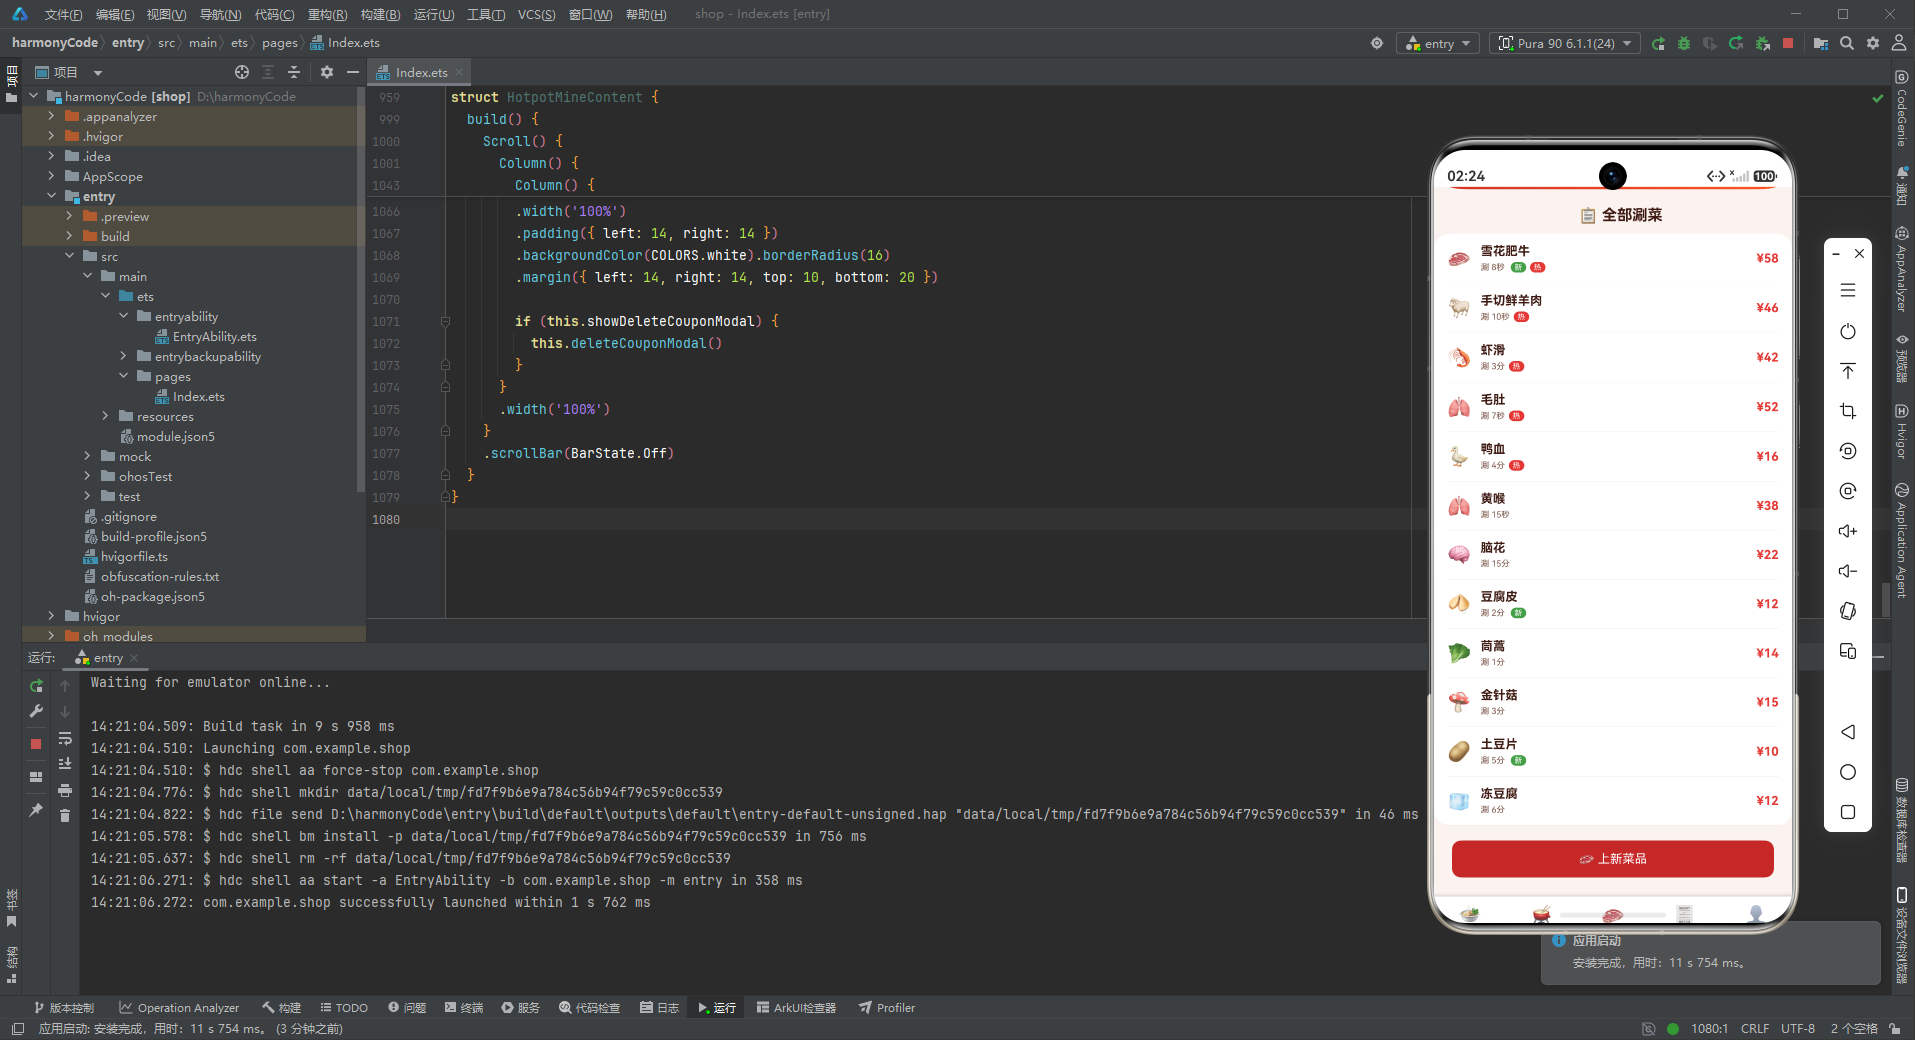Click the locate target icon beside entry selector
This screenshot has width=1915, height=1040.
[1377, 43]
